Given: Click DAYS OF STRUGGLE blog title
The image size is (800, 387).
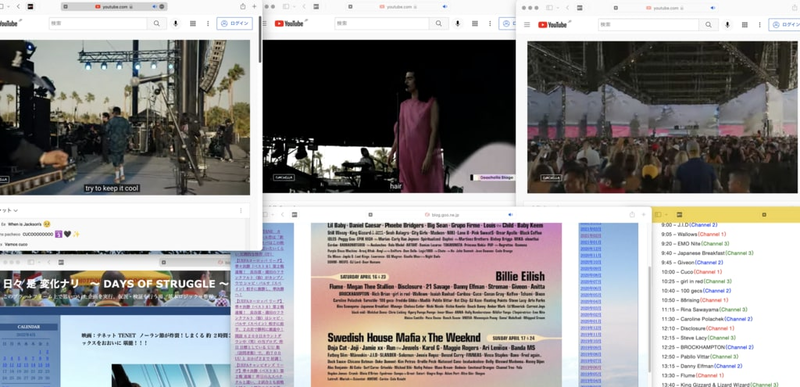Looking at the screenshot, I should click(116, 284).
